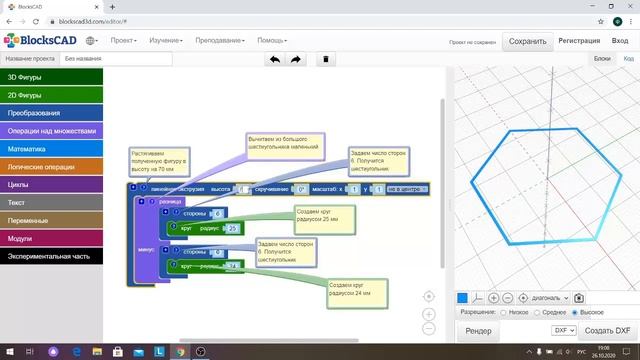Center the blocks workspace with target icon

pos(429,296)
